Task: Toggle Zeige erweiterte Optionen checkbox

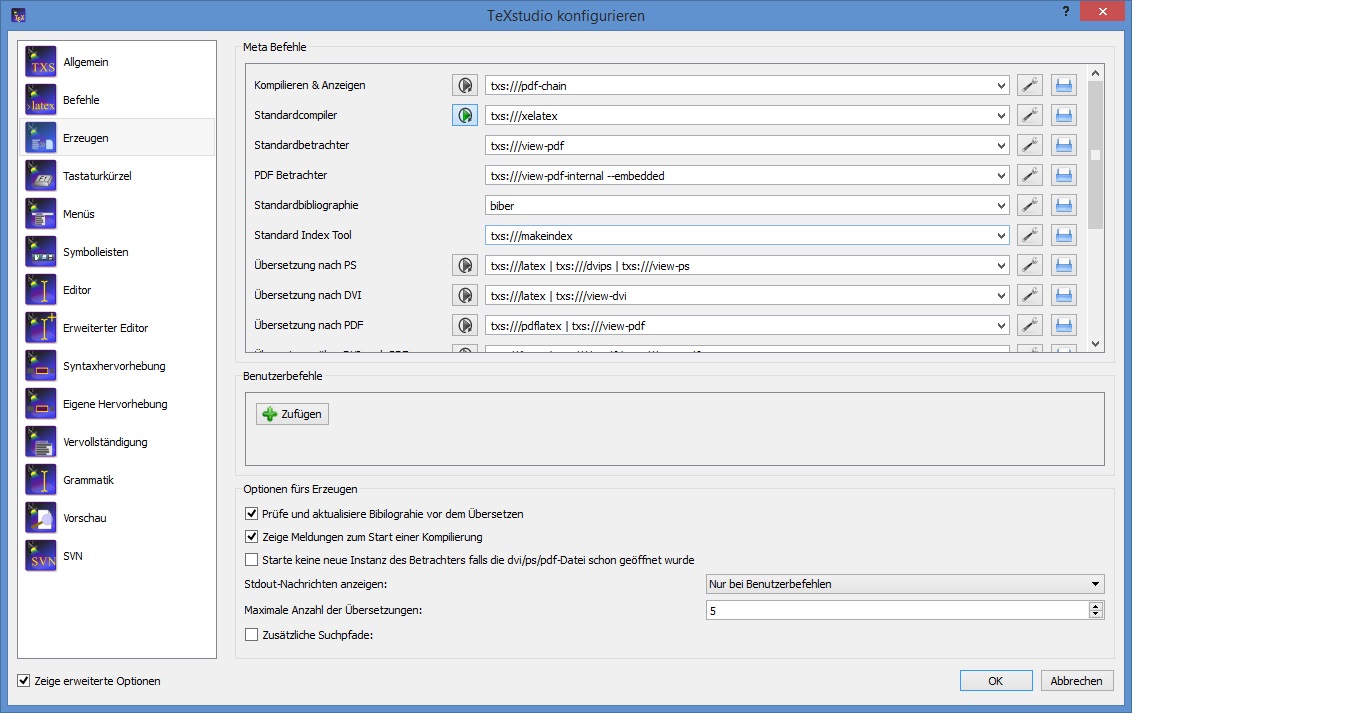Action: point(24,681)
